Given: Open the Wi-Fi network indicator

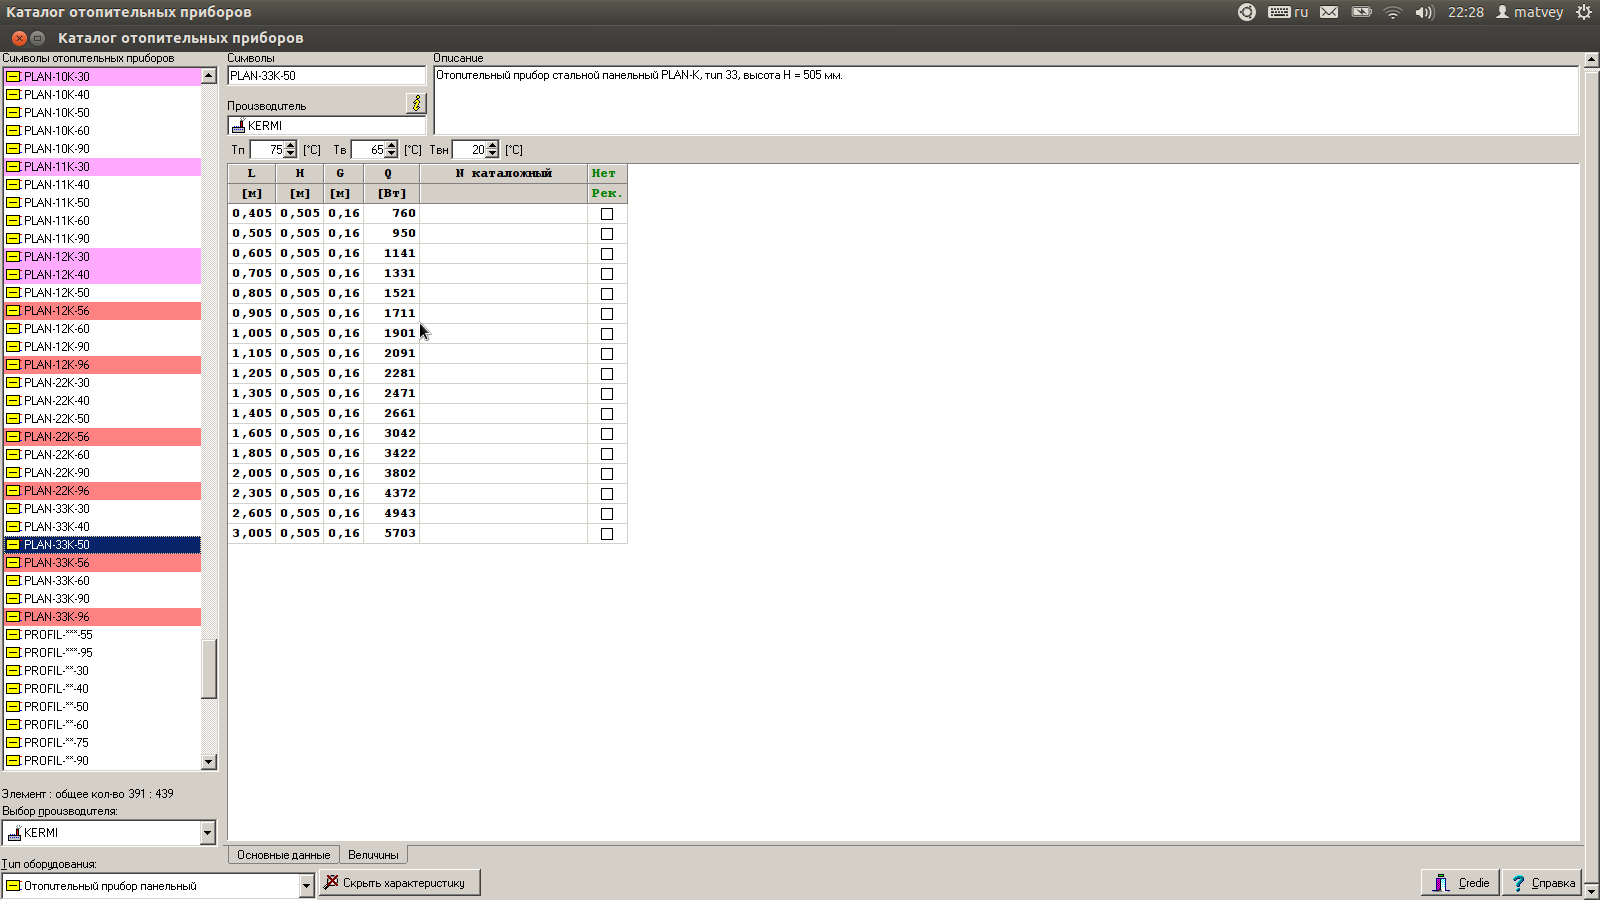Looking at the screenshot, I should click(1393, 12).
